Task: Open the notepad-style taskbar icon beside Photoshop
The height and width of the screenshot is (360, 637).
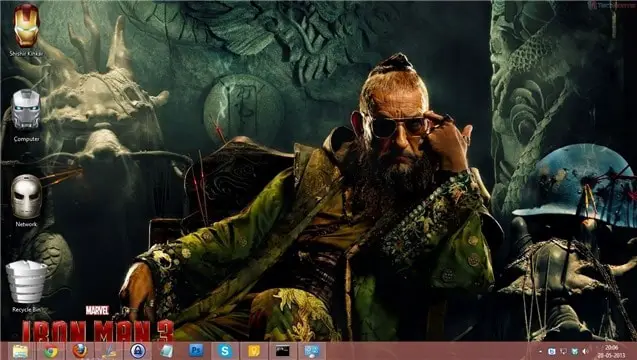Action: (x=167, y=351)
